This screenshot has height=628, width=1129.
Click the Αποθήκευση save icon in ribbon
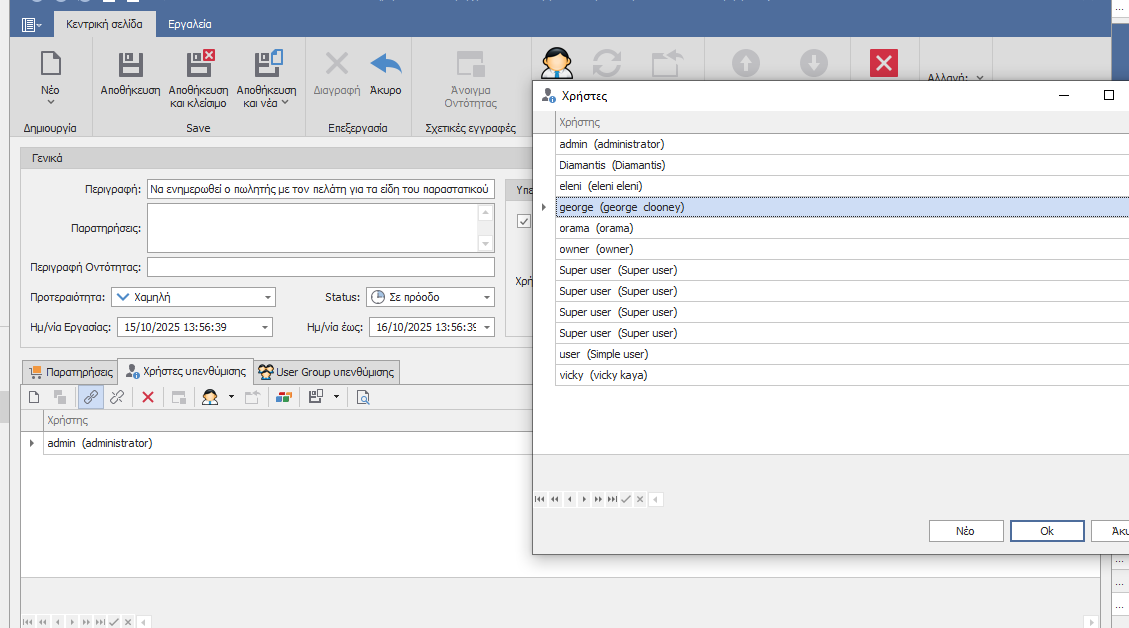(x=130, y=66)
